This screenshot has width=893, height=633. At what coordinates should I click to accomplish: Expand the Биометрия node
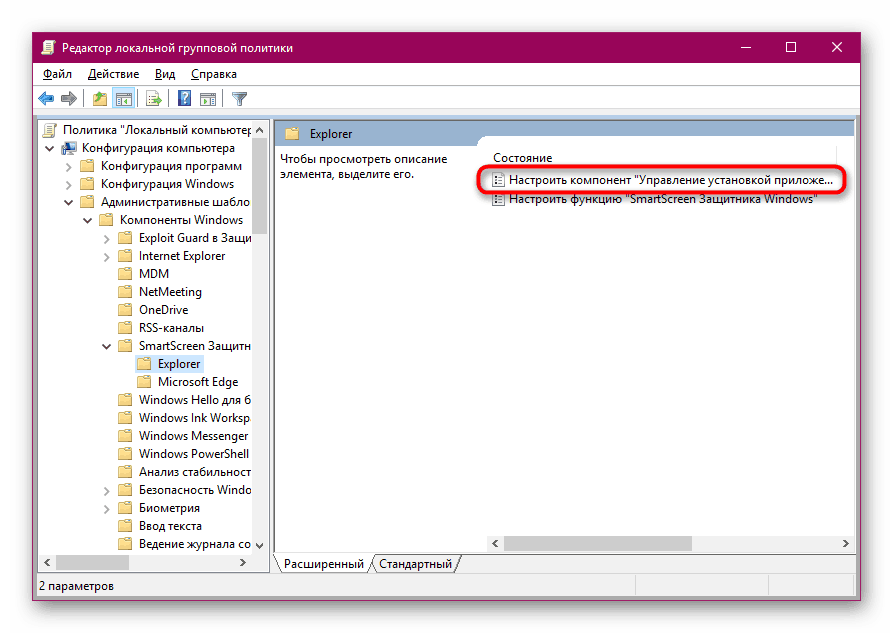[106, 509]
